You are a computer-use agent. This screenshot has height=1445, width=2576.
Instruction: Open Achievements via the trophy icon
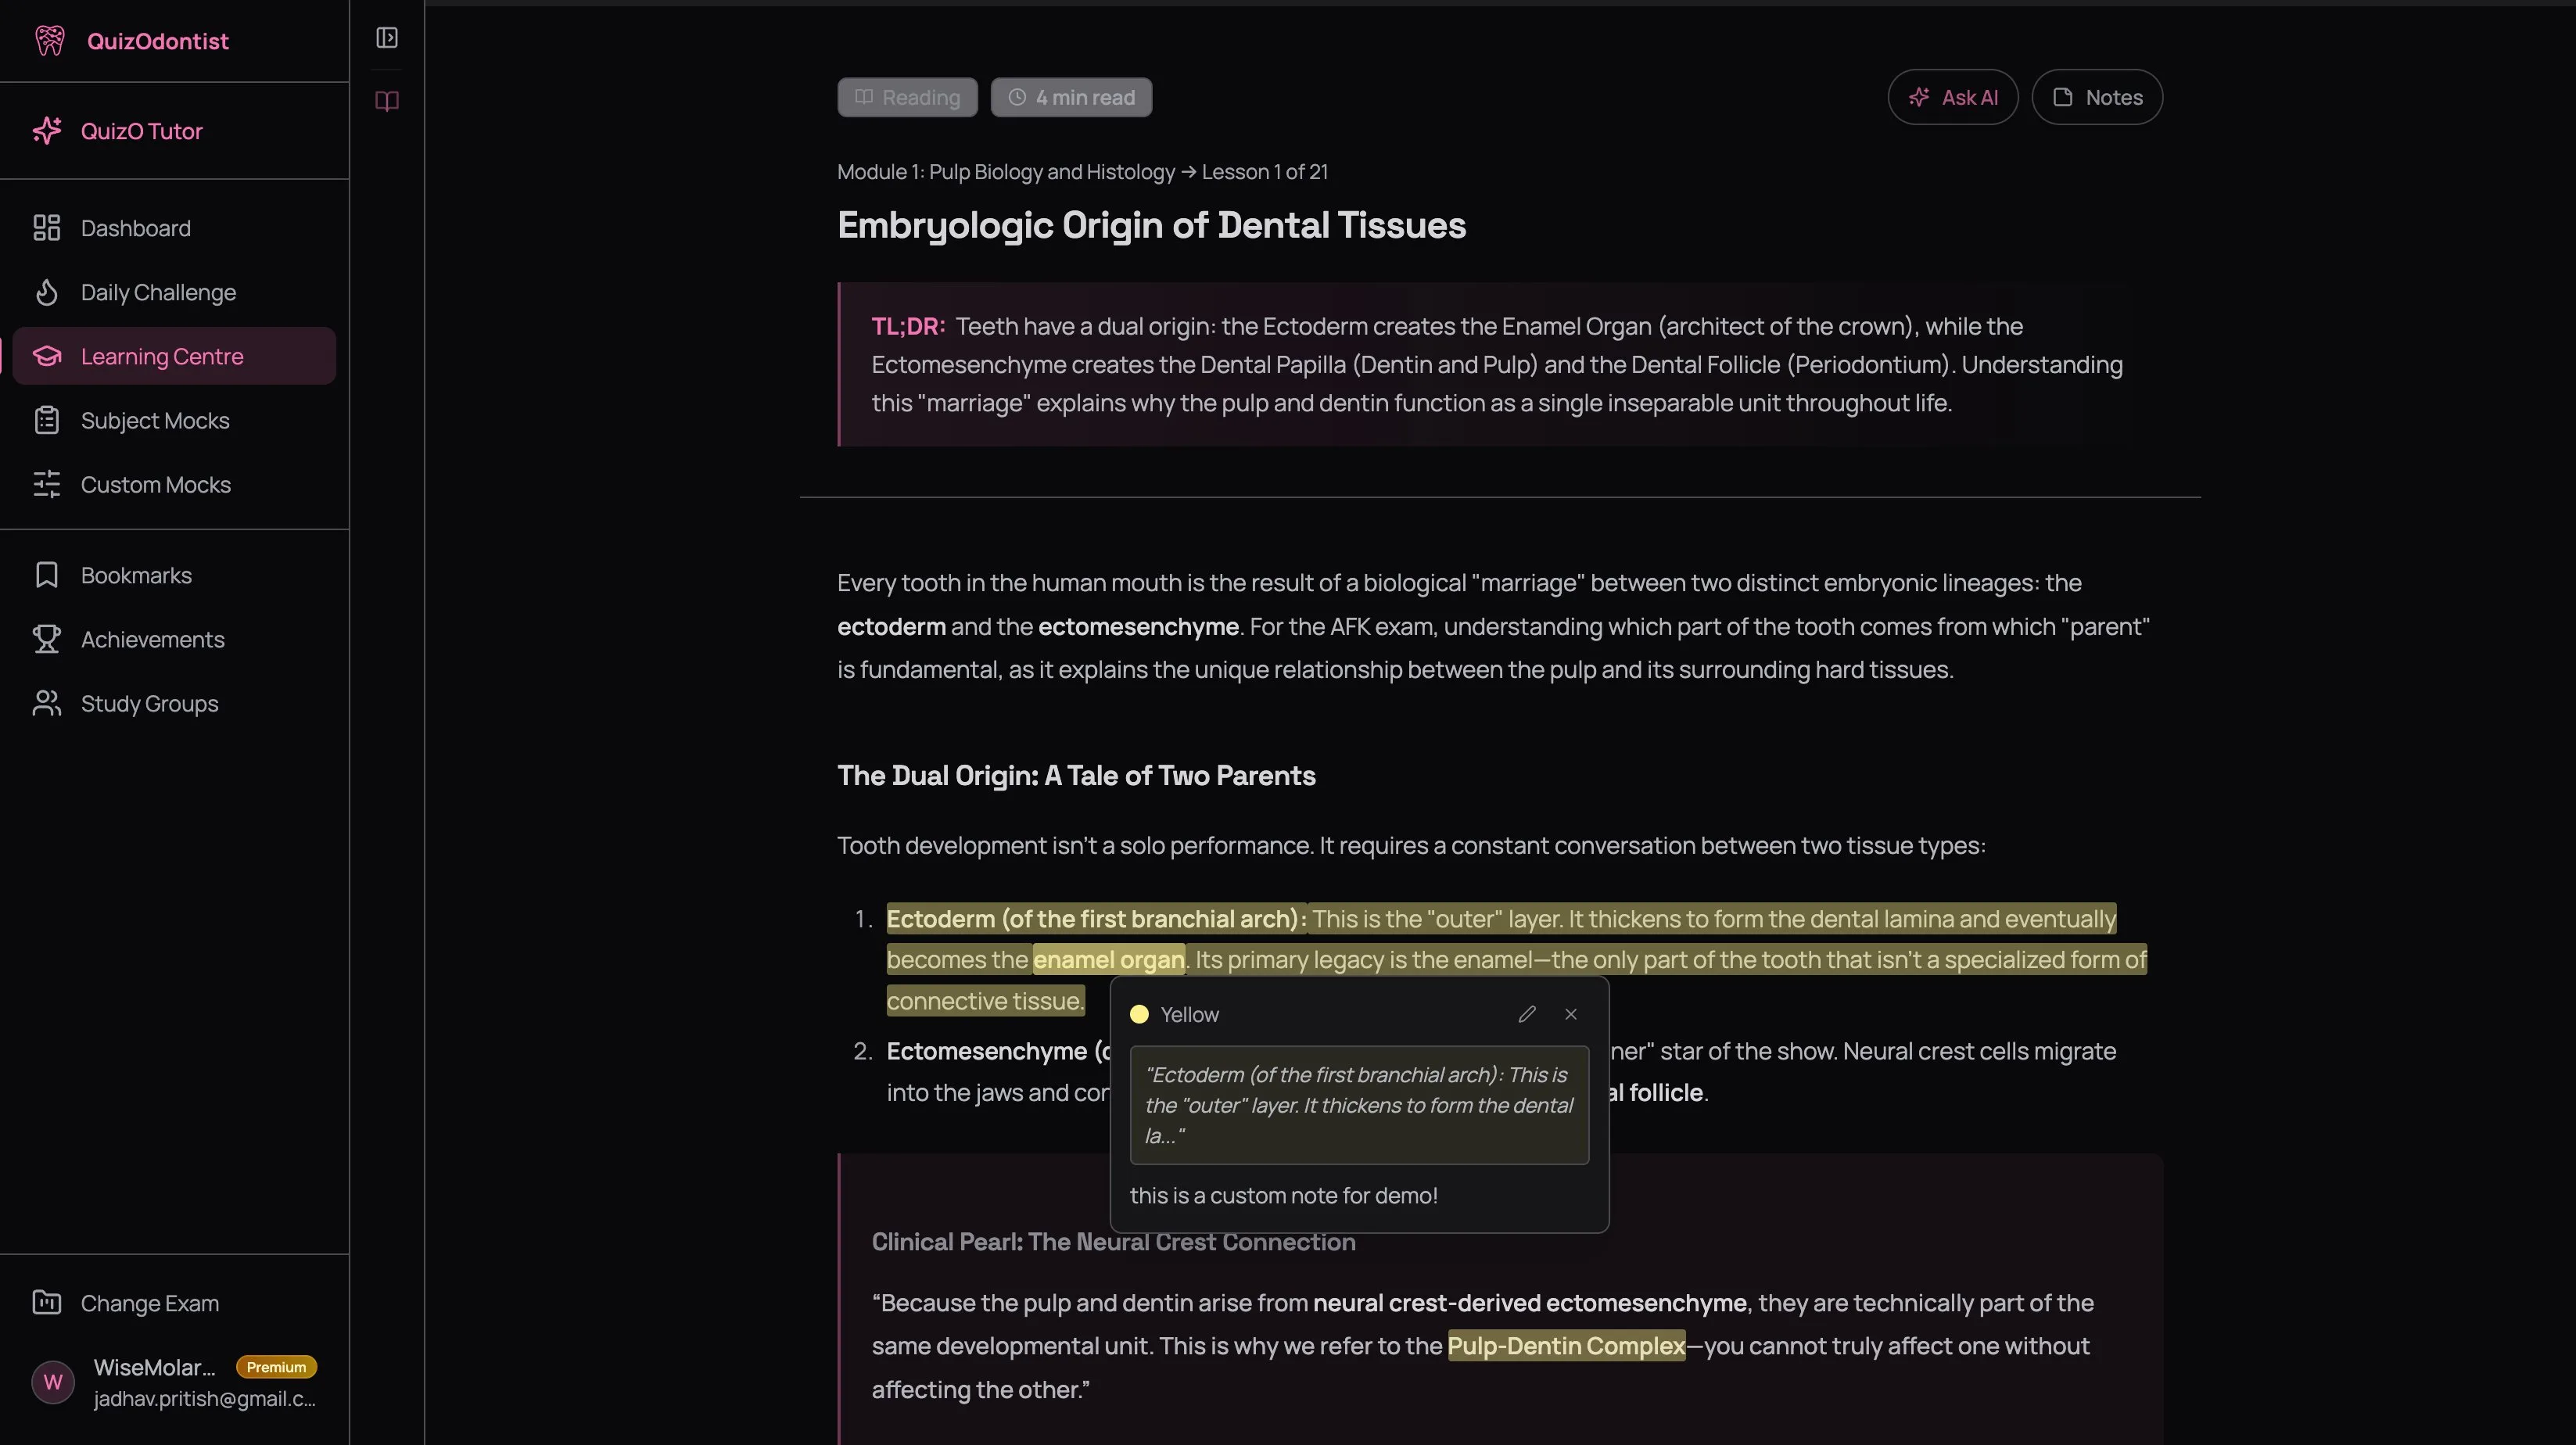[x=47, y=639]
